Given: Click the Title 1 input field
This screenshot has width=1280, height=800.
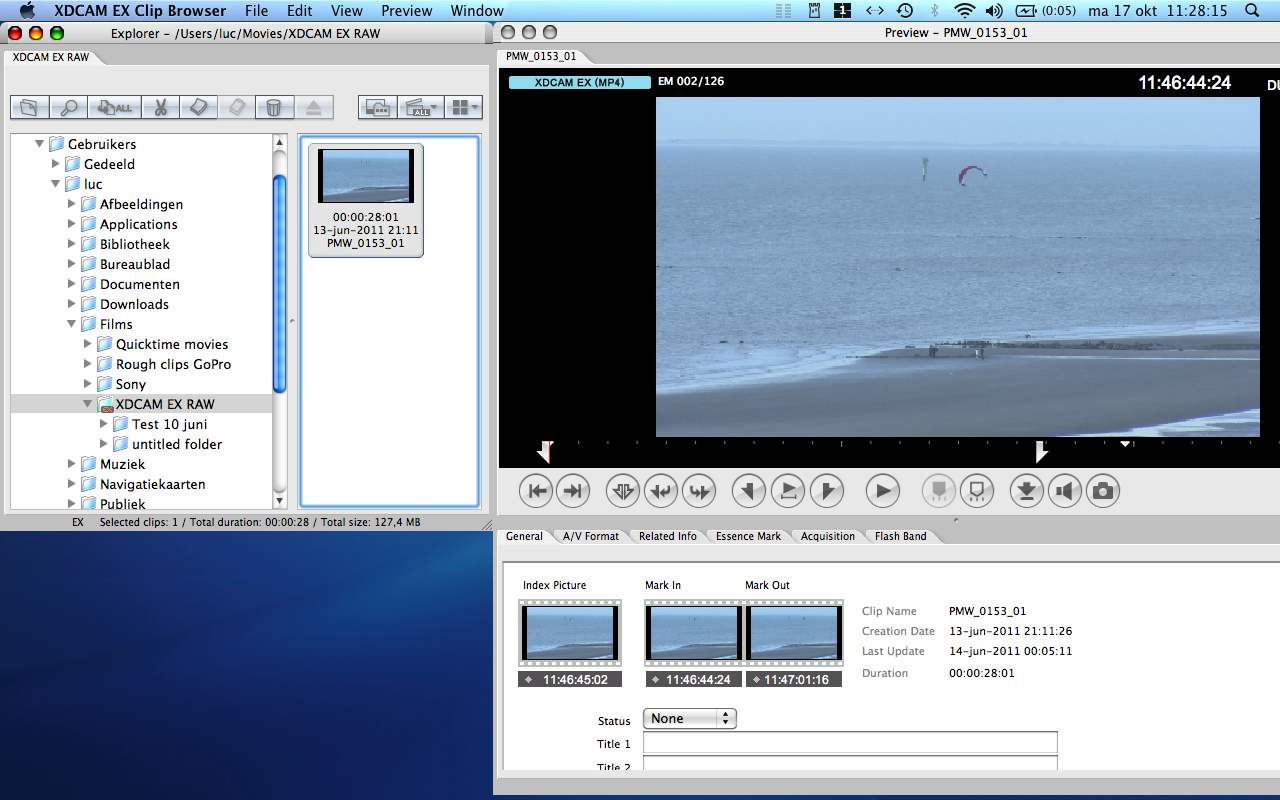Looking at the screenshot, I should click(x=850, y=743).
